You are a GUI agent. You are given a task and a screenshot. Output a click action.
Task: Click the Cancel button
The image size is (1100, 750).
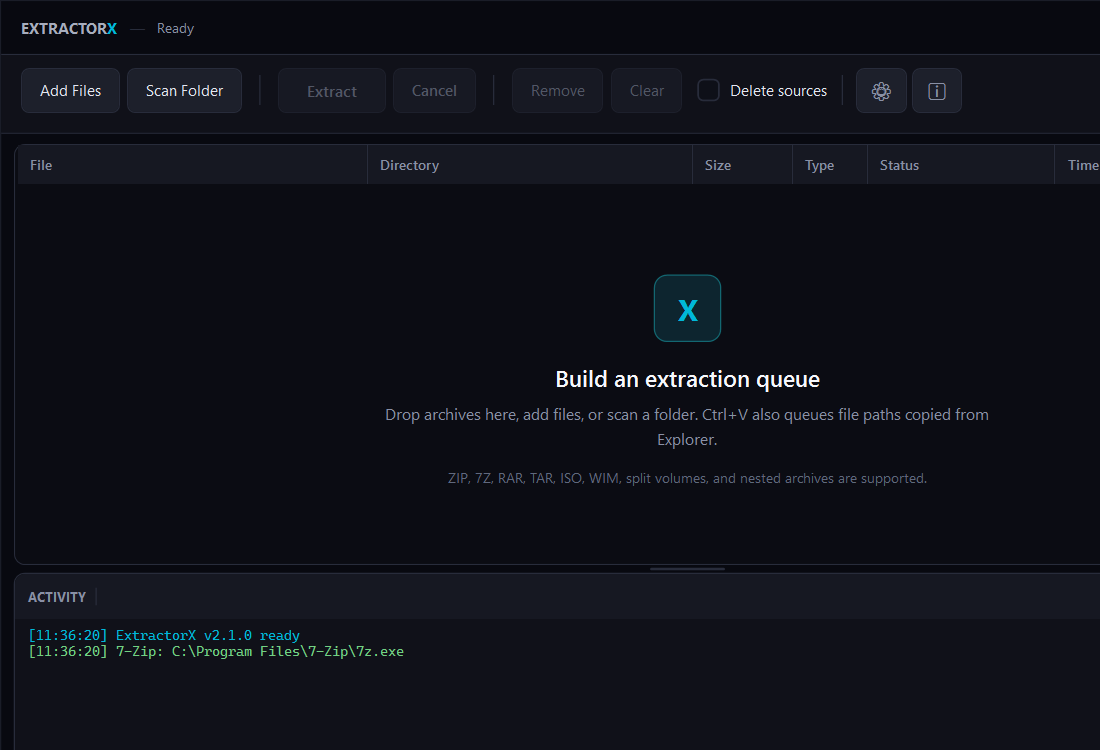[434, 89]
